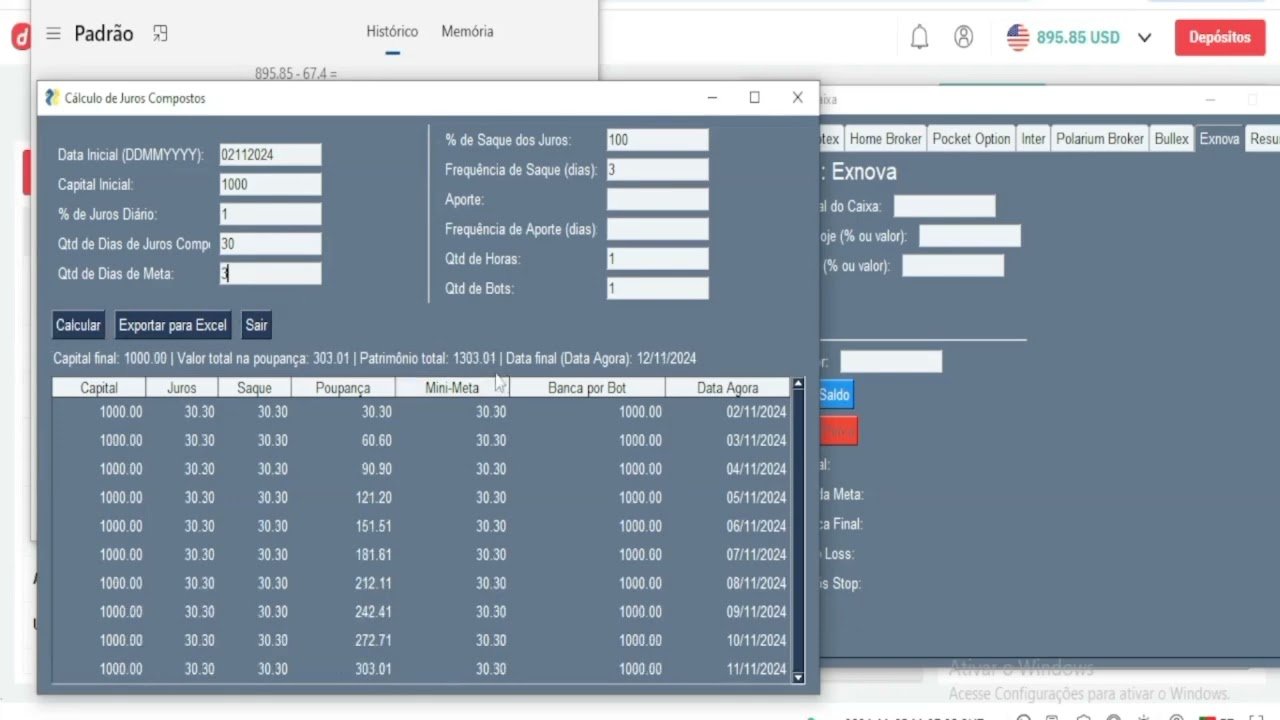Maximize the Cálculo de Juros Compostos window
This screenshot has height=720, width=1280.
click(755, 97)
